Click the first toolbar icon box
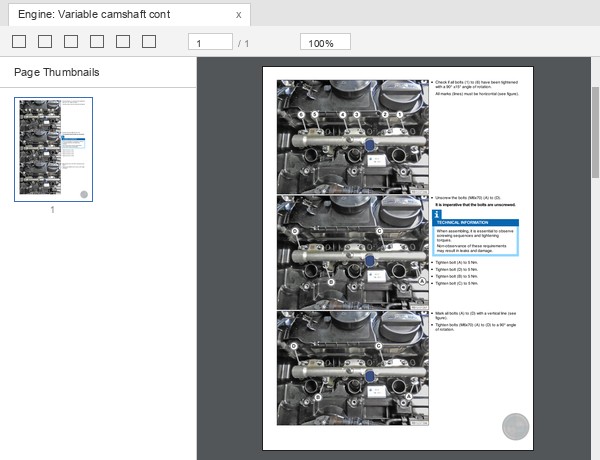The image size is (600, 460). click(x=19, y=42)
